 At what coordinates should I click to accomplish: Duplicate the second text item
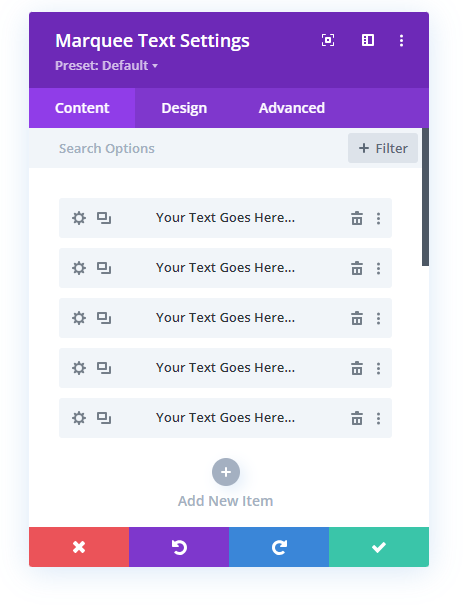104,268
